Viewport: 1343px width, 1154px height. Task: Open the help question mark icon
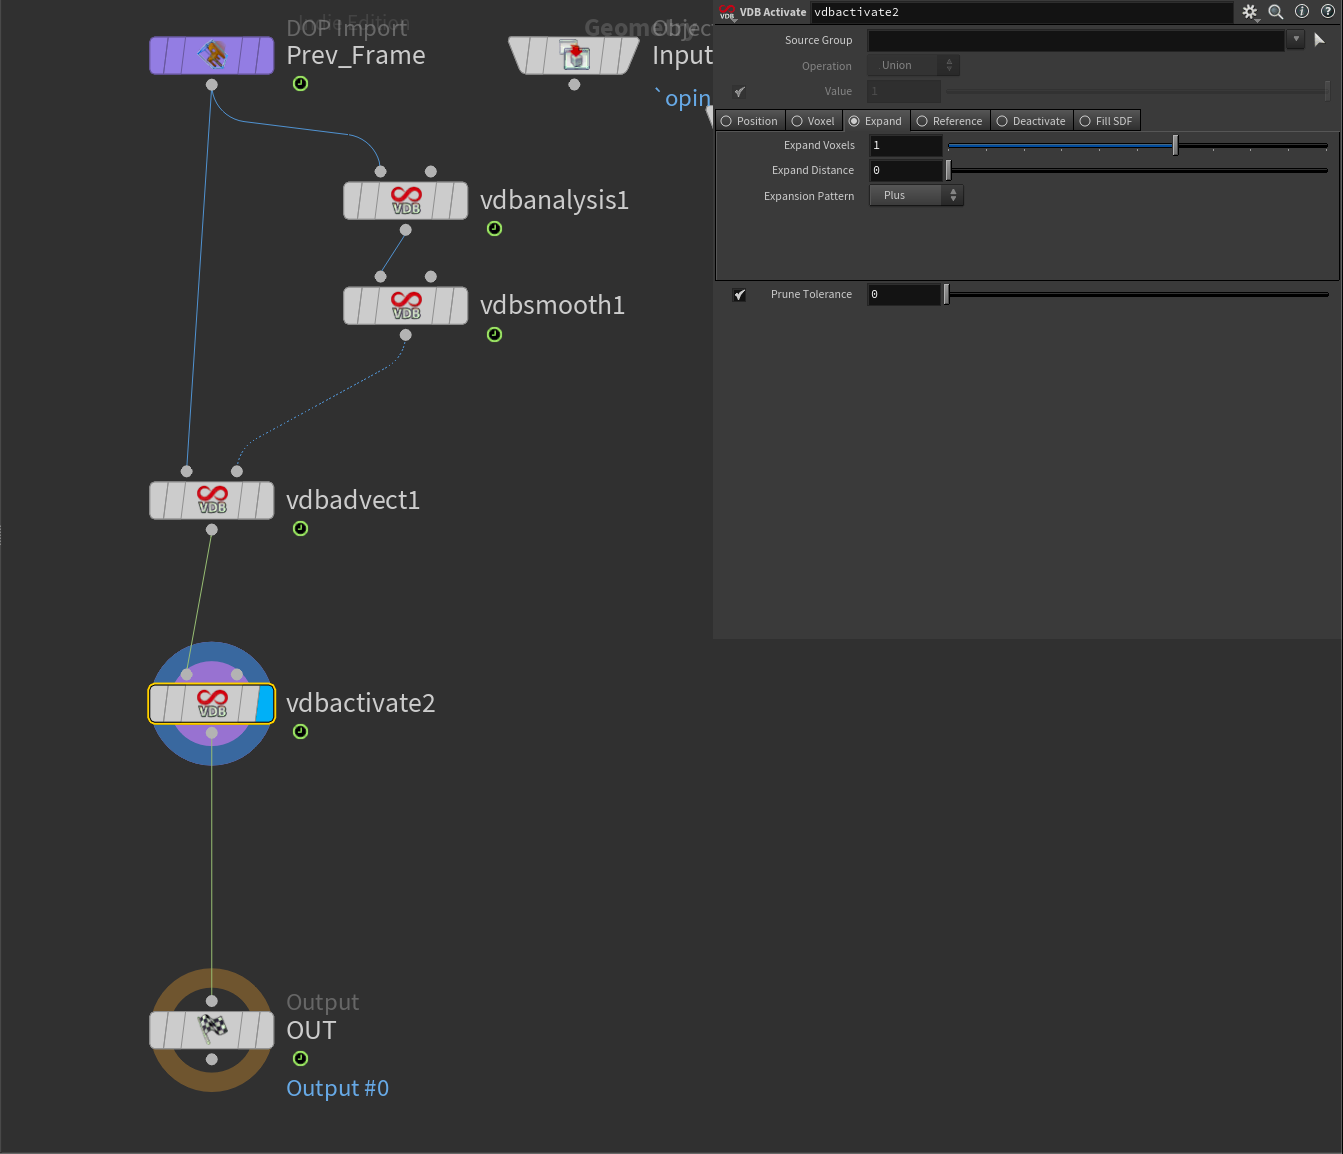[x=1328, y=12]
